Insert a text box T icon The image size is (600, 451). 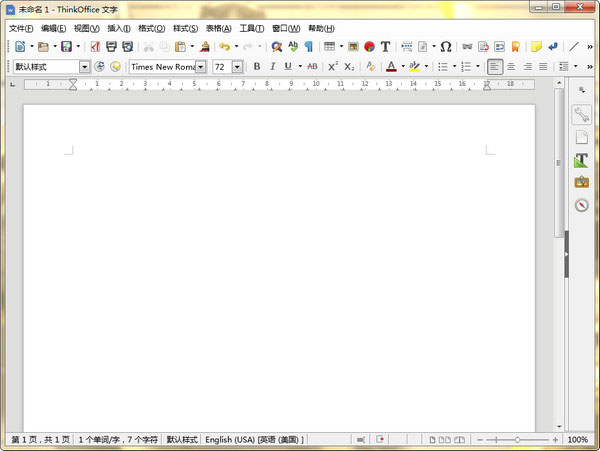click(385, 47)
